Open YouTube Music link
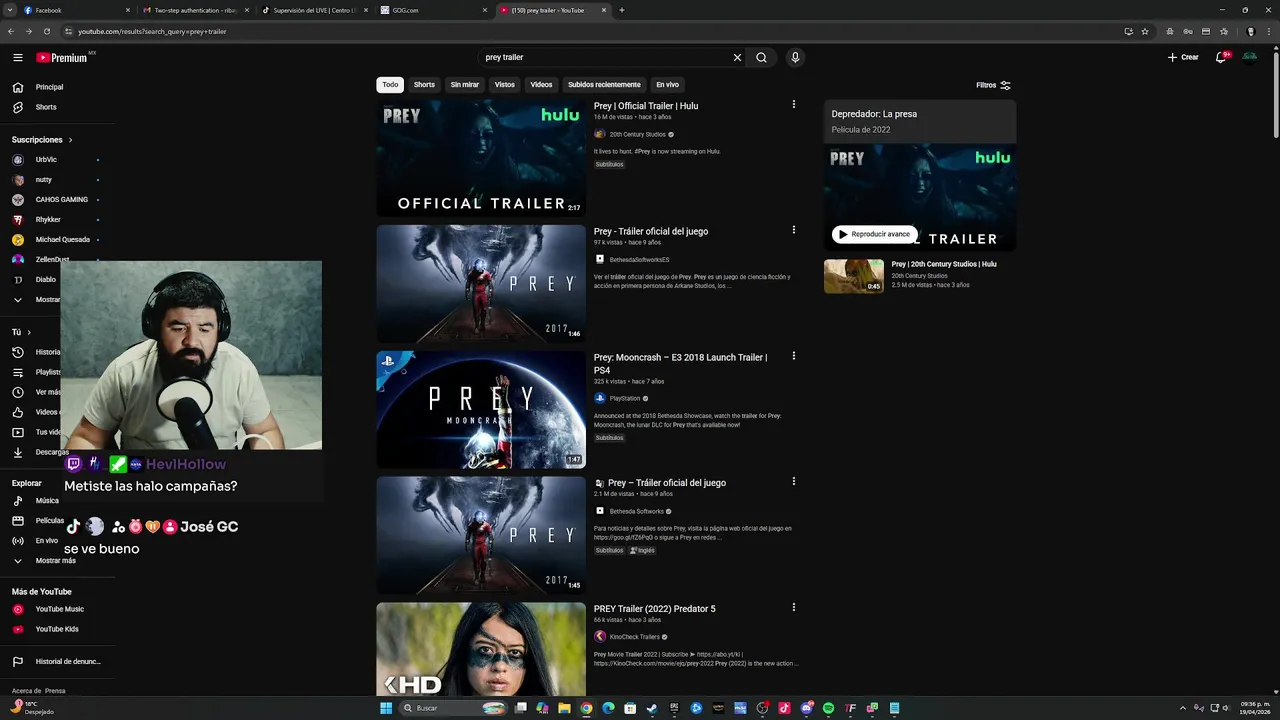The width and height of the screenshot is (1280, 720). click(x=59, y=609)
